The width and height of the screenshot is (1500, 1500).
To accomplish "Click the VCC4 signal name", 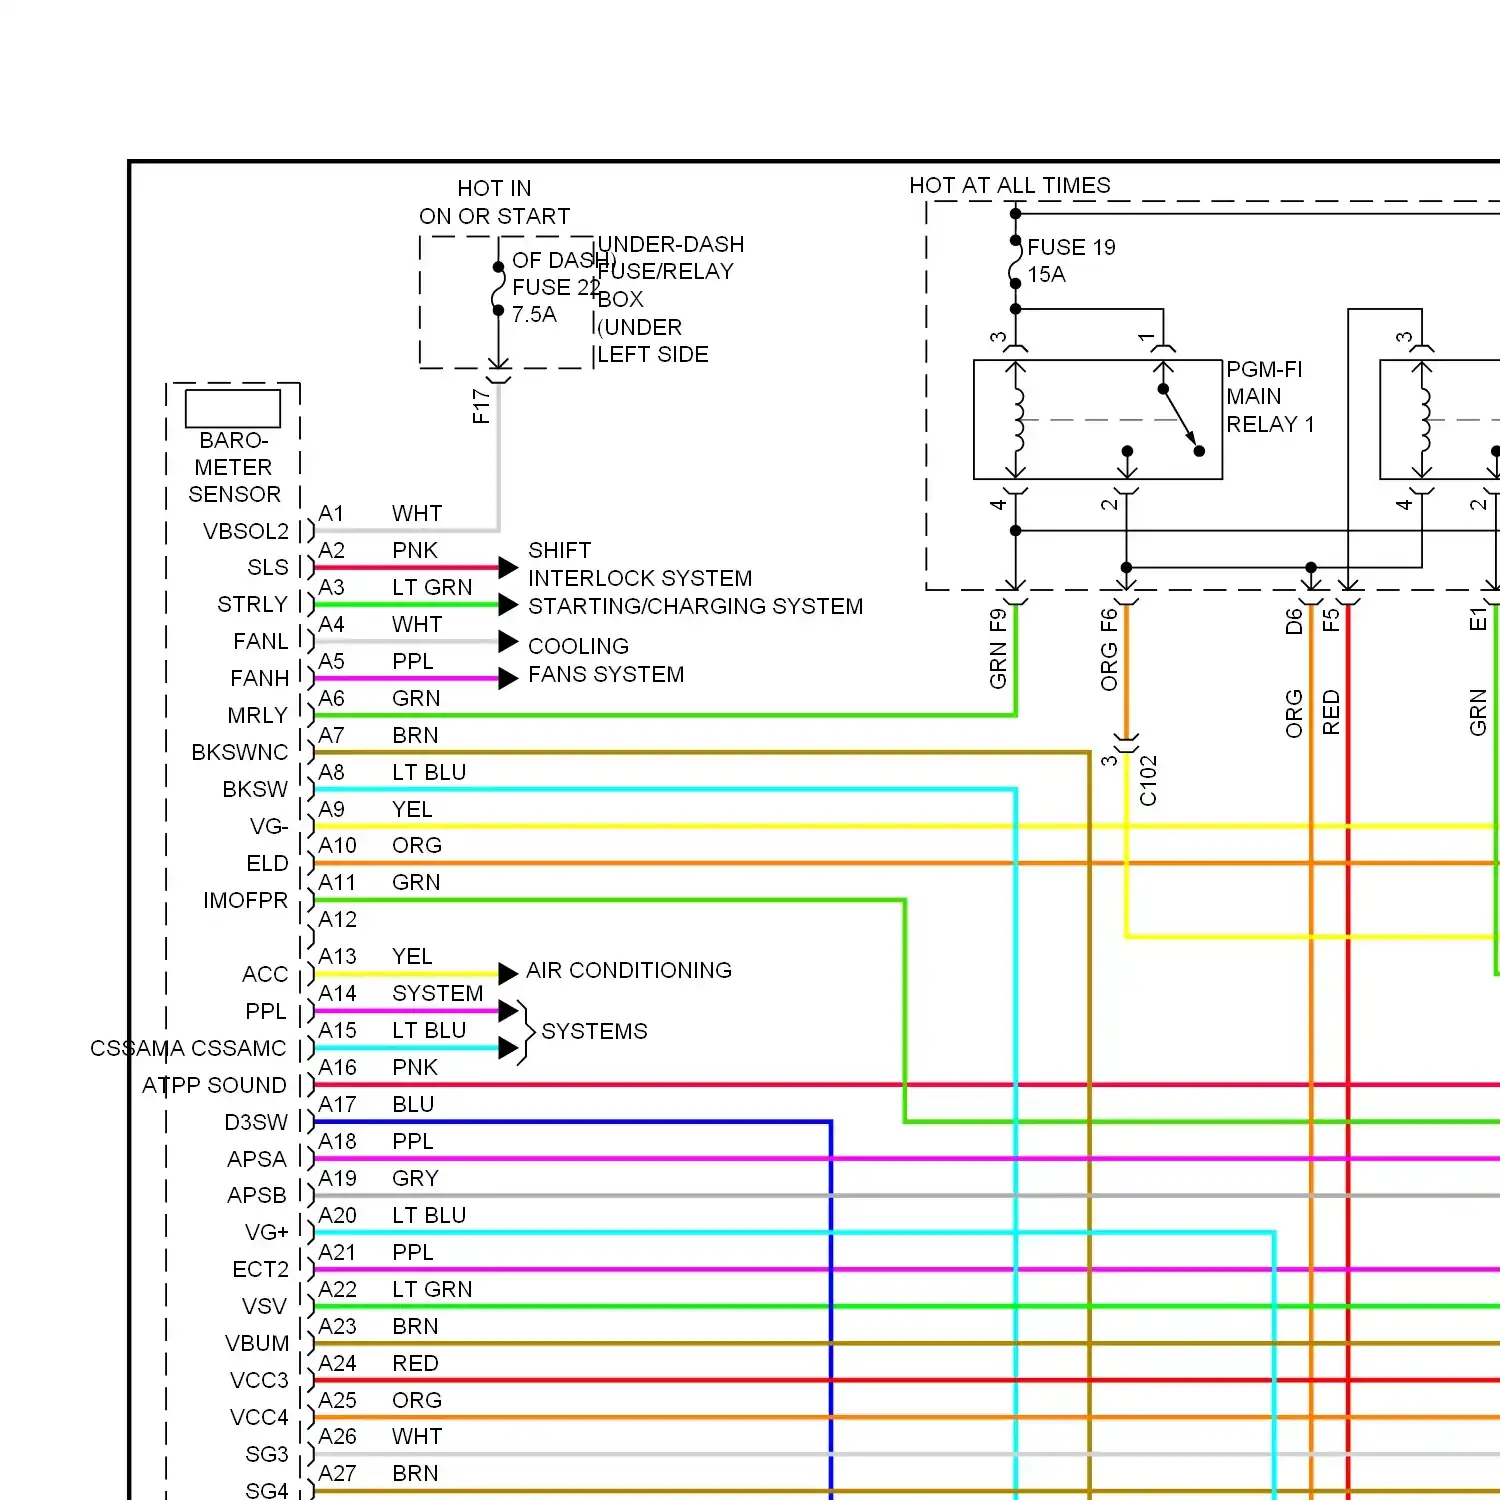I will (x=259, y=1417).
